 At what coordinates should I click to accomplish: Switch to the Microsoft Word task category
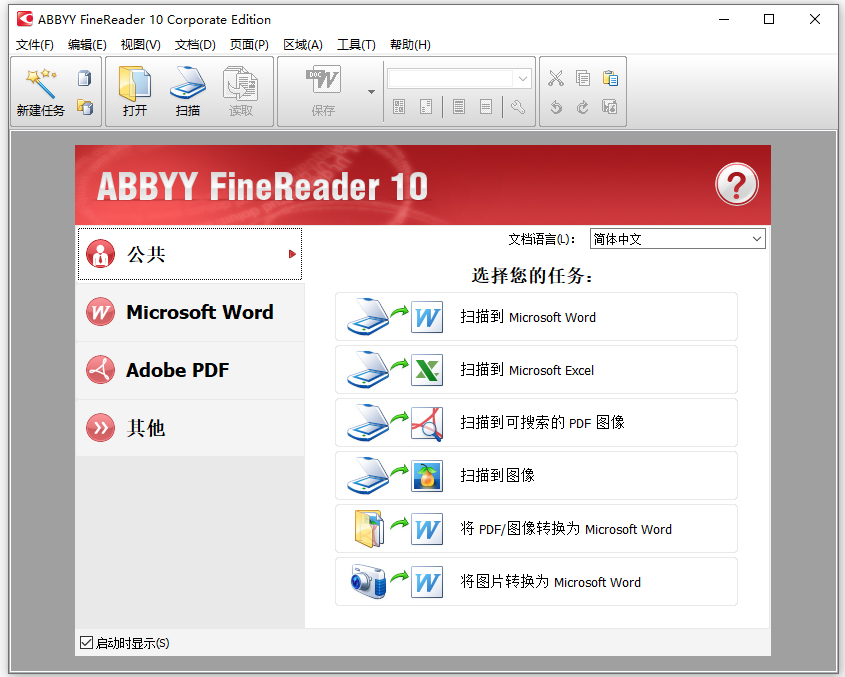tap(190, 312)
